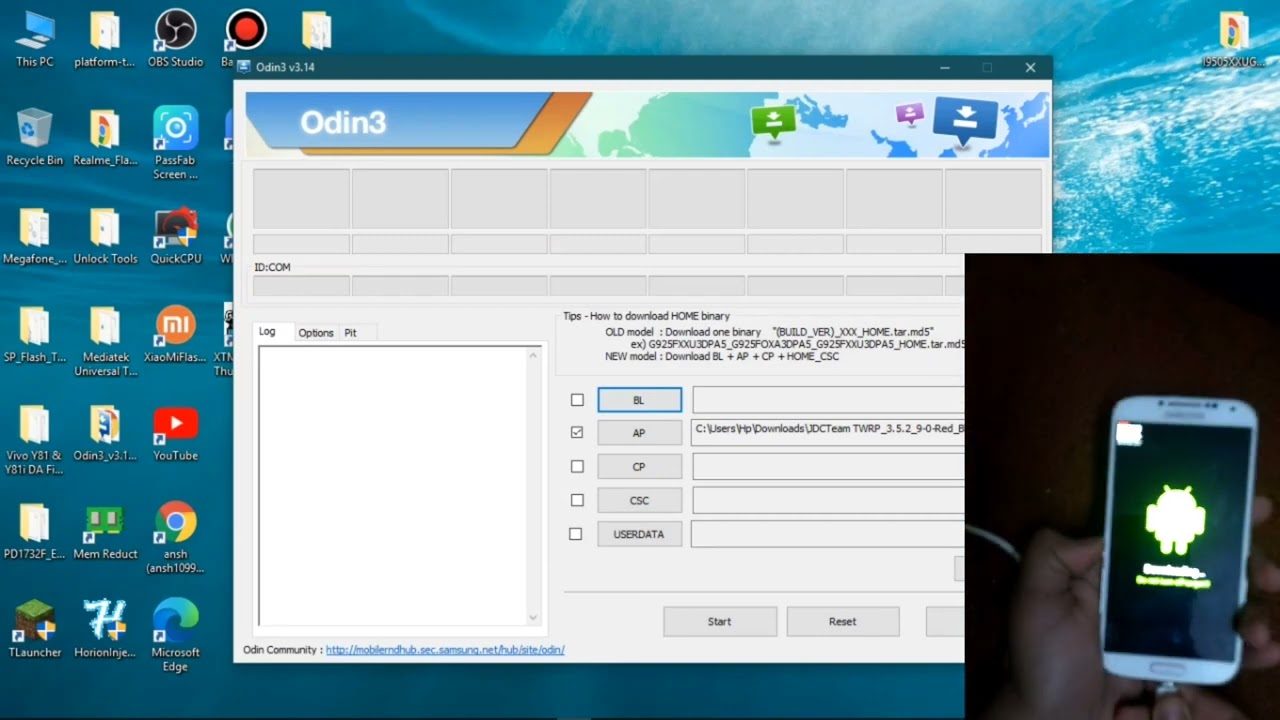Launch TLauncher from the desktop
Viewport: 1280px width, 720px height.
tap(34, 628)
